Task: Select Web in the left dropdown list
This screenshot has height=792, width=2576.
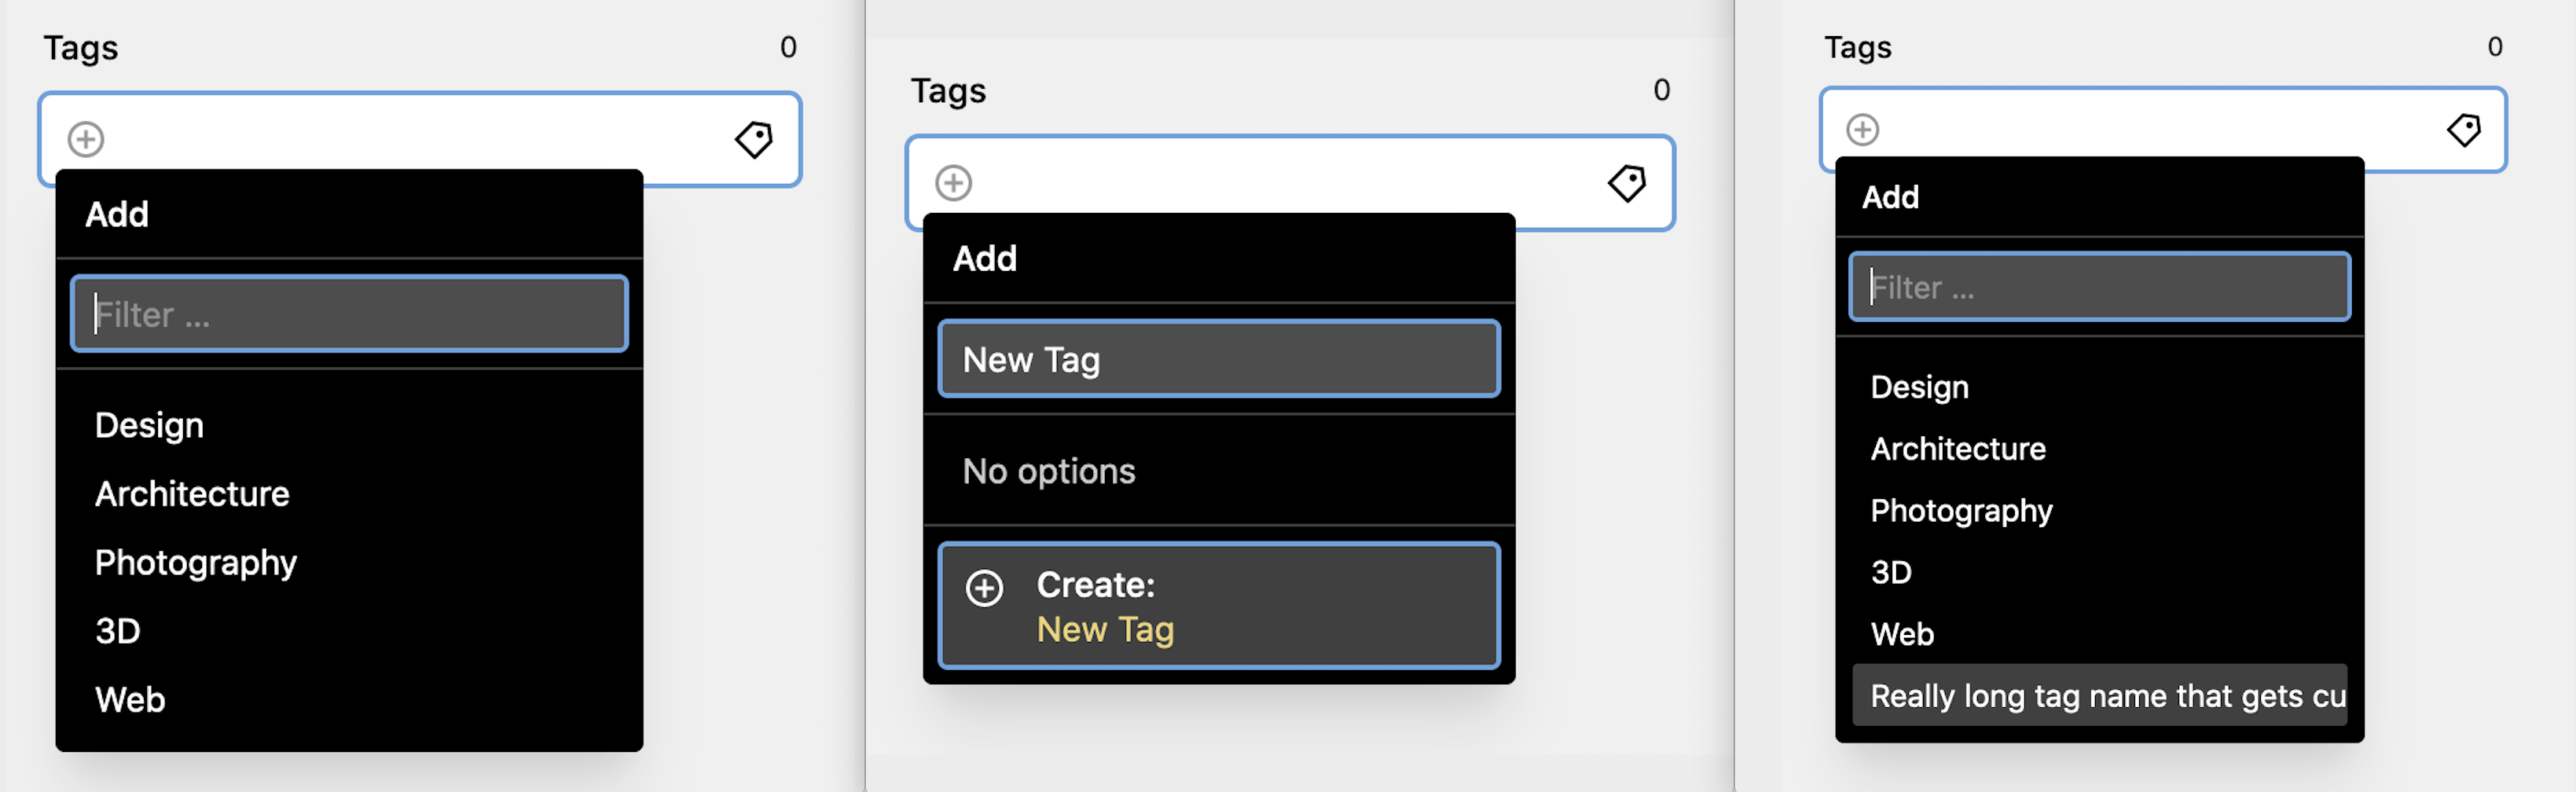Action: 130,698
